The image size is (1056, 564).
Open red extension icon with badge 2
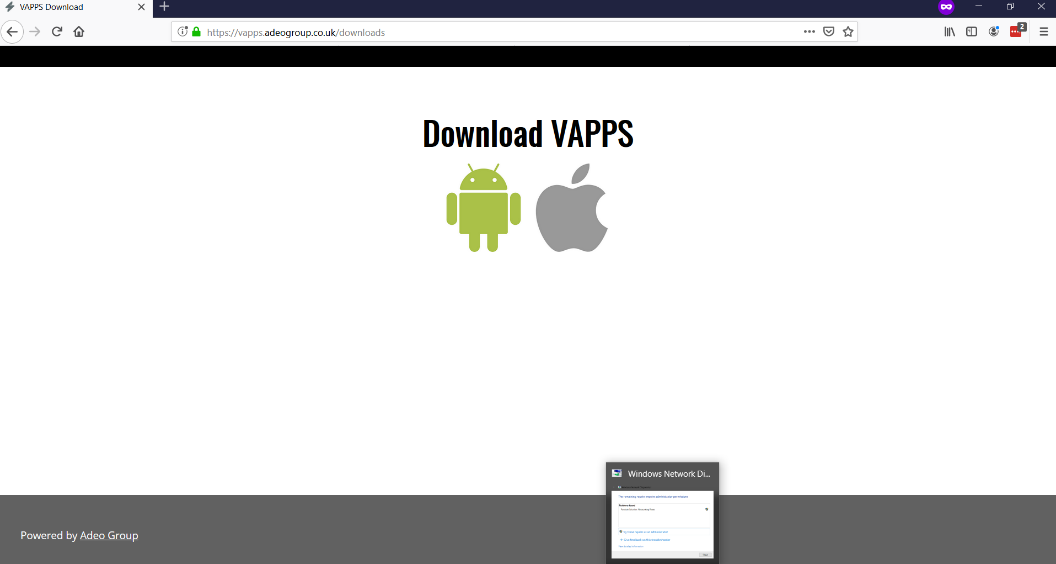[x=1017, y=30]
